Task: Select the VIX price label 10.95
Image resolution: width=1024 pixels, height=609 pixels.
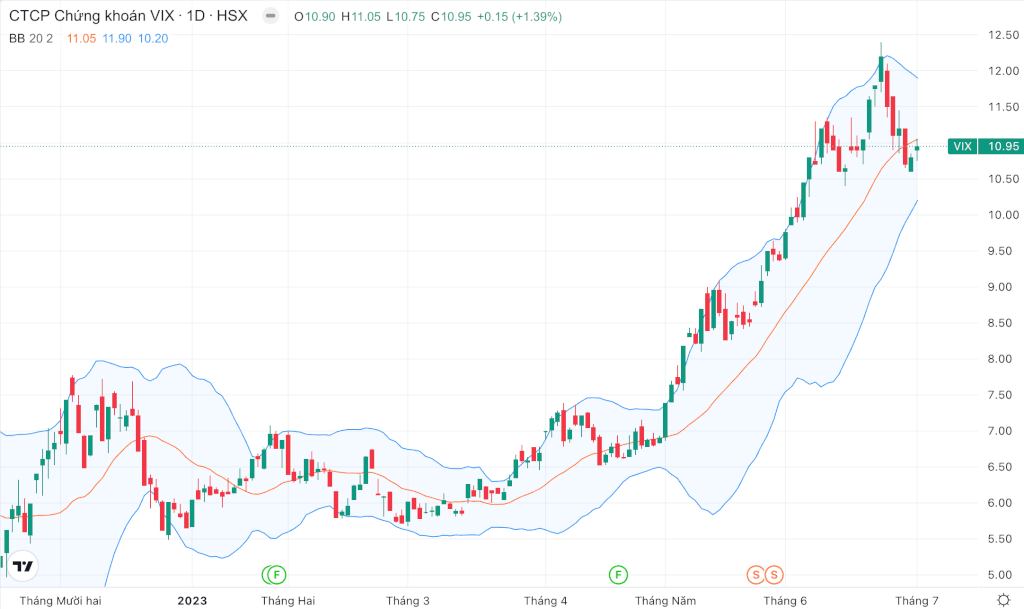Action: pyautogui.click(x=985, y=146)
